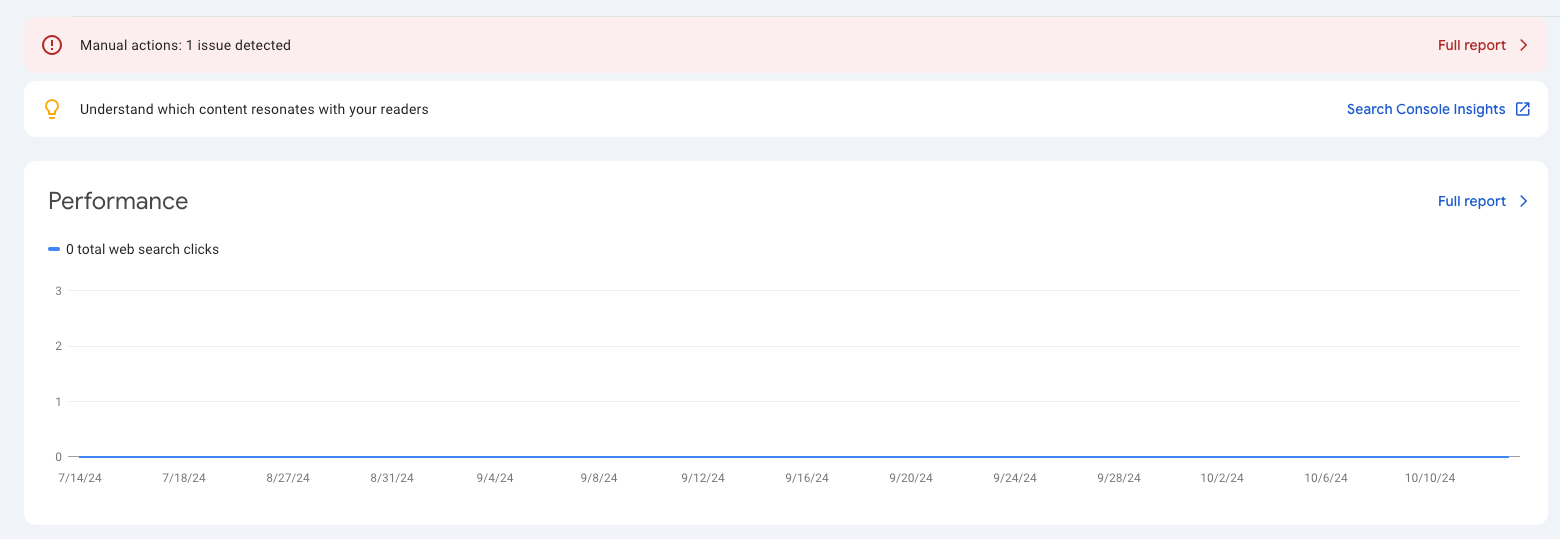
Task: Click the red manual actions warning icon
Action: click(52, 45)
